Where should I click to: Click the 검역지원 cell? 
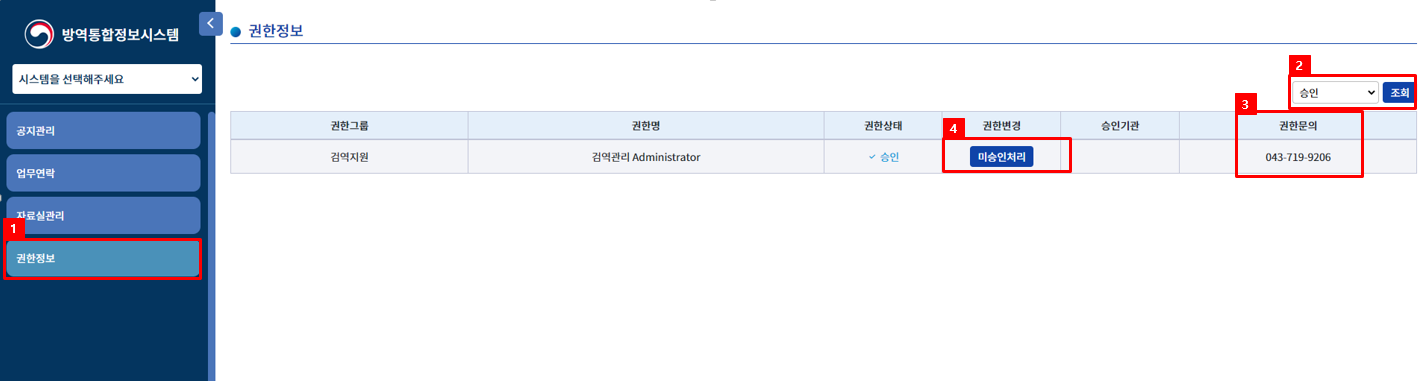click(349, 157)
